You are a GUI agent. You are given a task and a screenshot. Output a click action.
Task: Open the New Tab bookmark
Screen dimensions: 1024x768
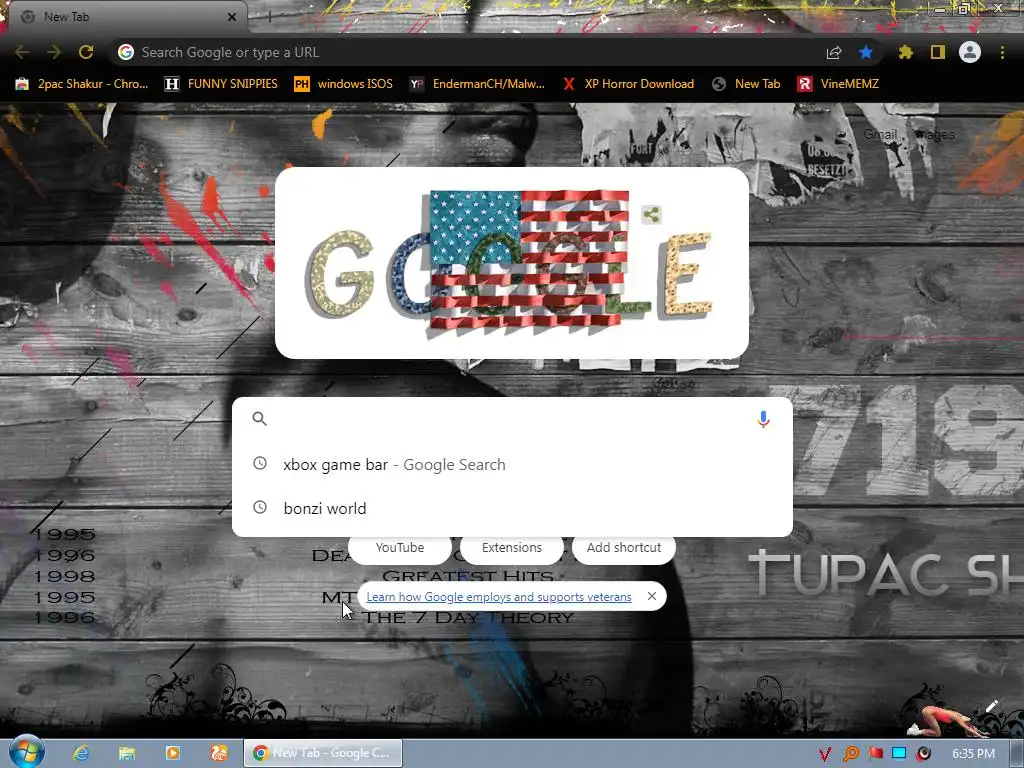[x=746, y=84]
